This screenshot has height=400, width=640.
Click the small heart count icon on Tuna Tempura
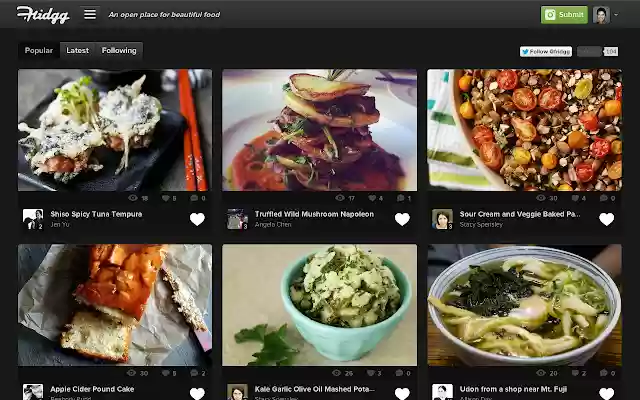click(x=166, y=198)
